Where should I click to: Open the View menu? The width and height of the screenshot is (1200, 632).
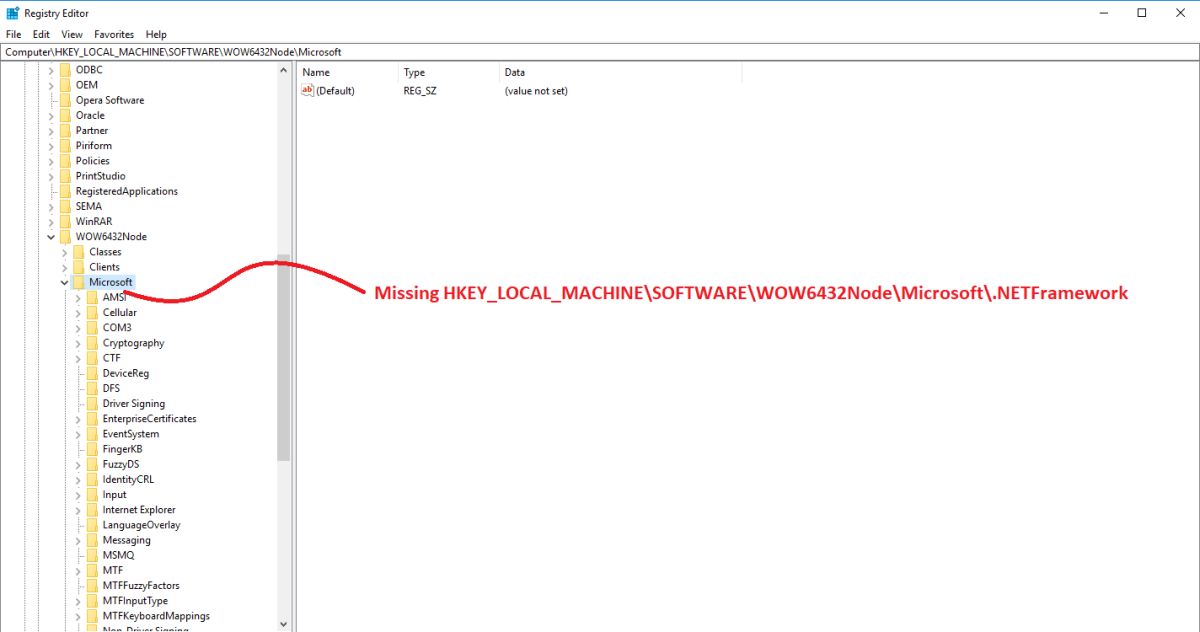coord(72,34)
